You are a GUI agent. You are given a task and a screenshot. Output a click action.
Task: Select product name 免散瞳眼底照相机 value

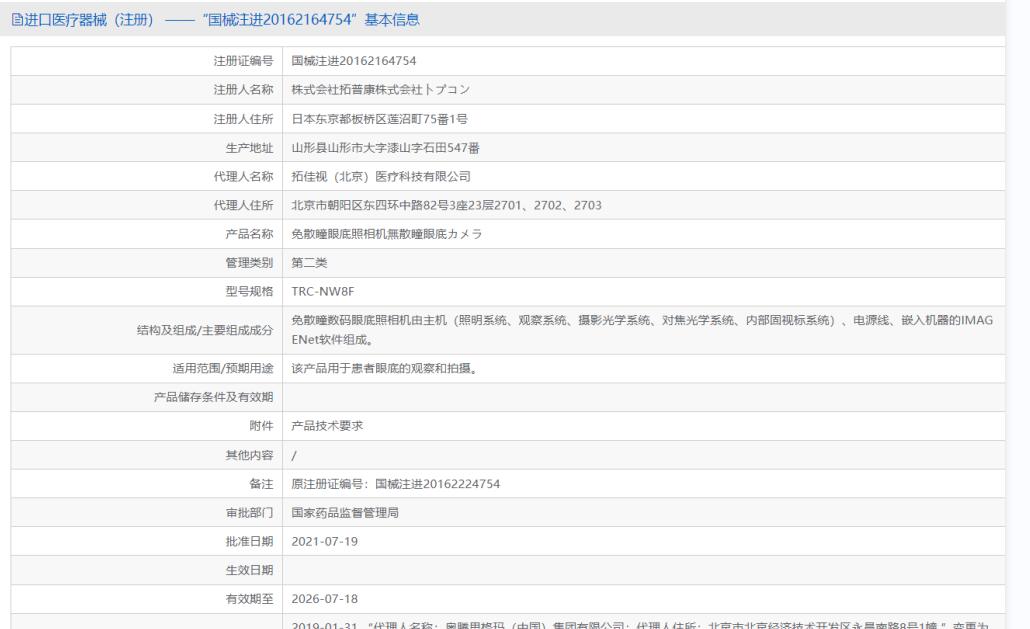386,234
